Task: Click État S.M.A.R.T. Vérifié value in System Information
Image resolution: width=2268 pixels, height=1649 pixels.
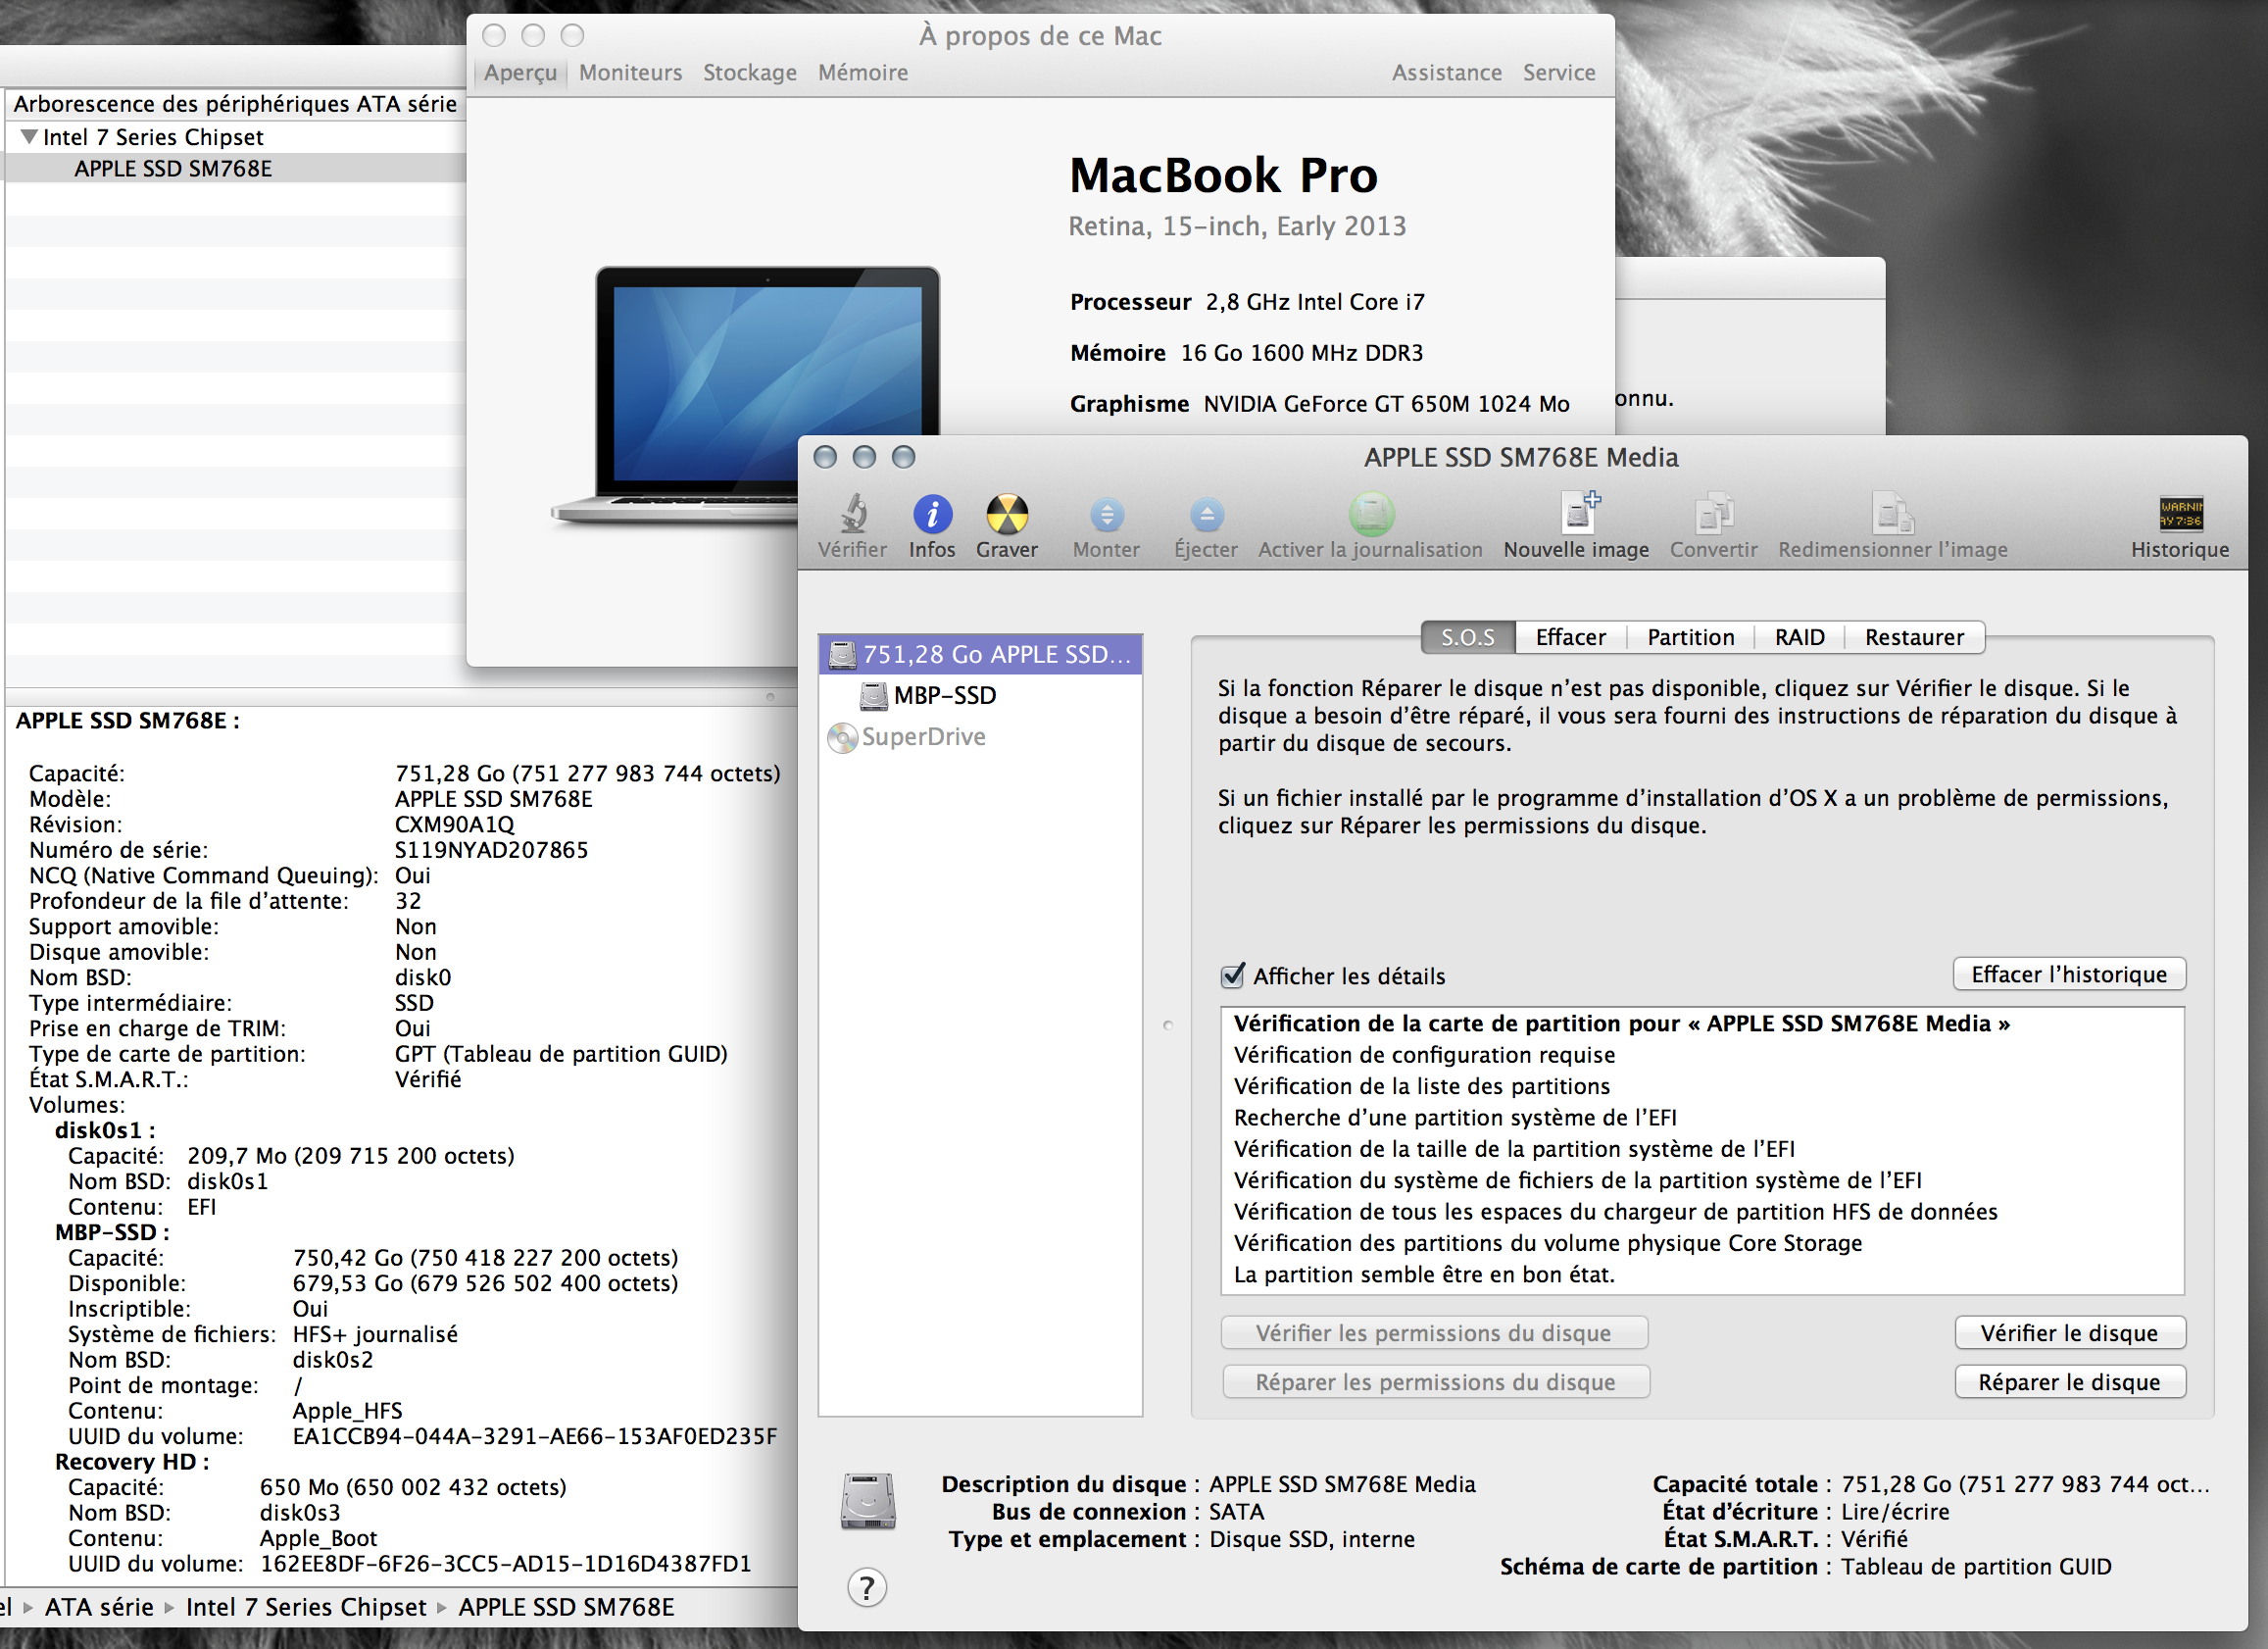Action: [x=428, y=1080]
